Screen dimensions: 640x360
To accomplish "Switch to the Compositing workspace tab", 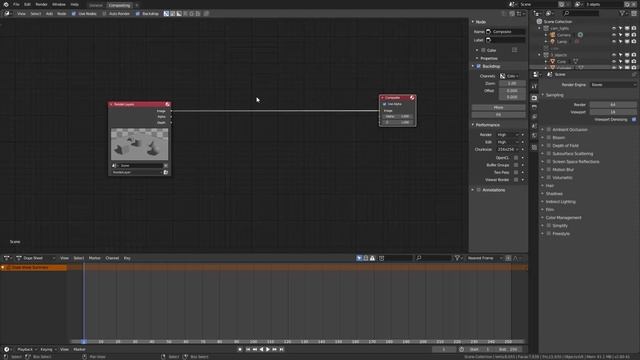I will 119,5.
